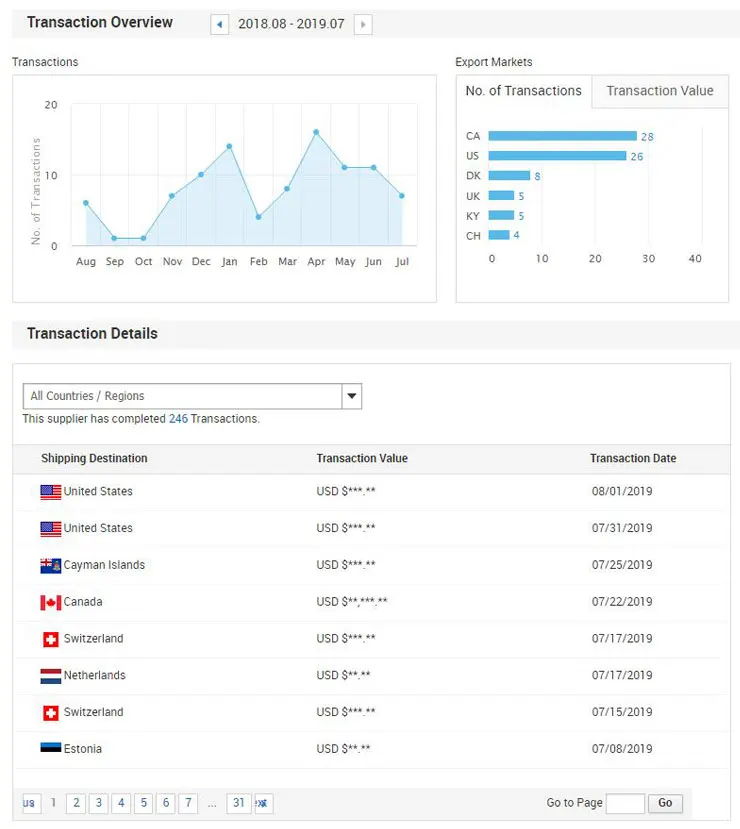Click the Transaction Value column header
The image size is (740, 829).
(362, 458)
